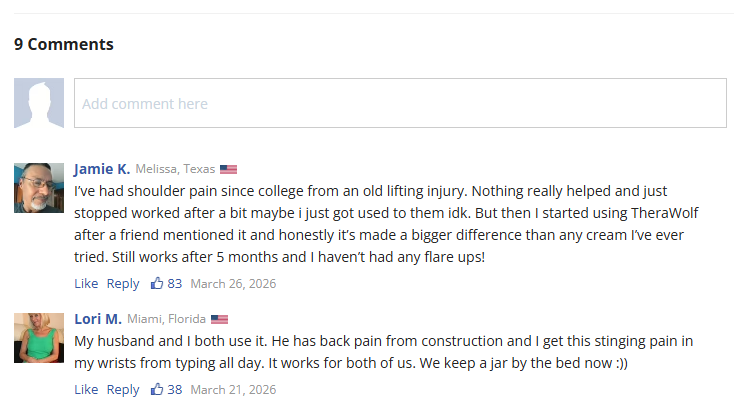Click thumbs-up icon on Jamie K.'s comment

157,283
